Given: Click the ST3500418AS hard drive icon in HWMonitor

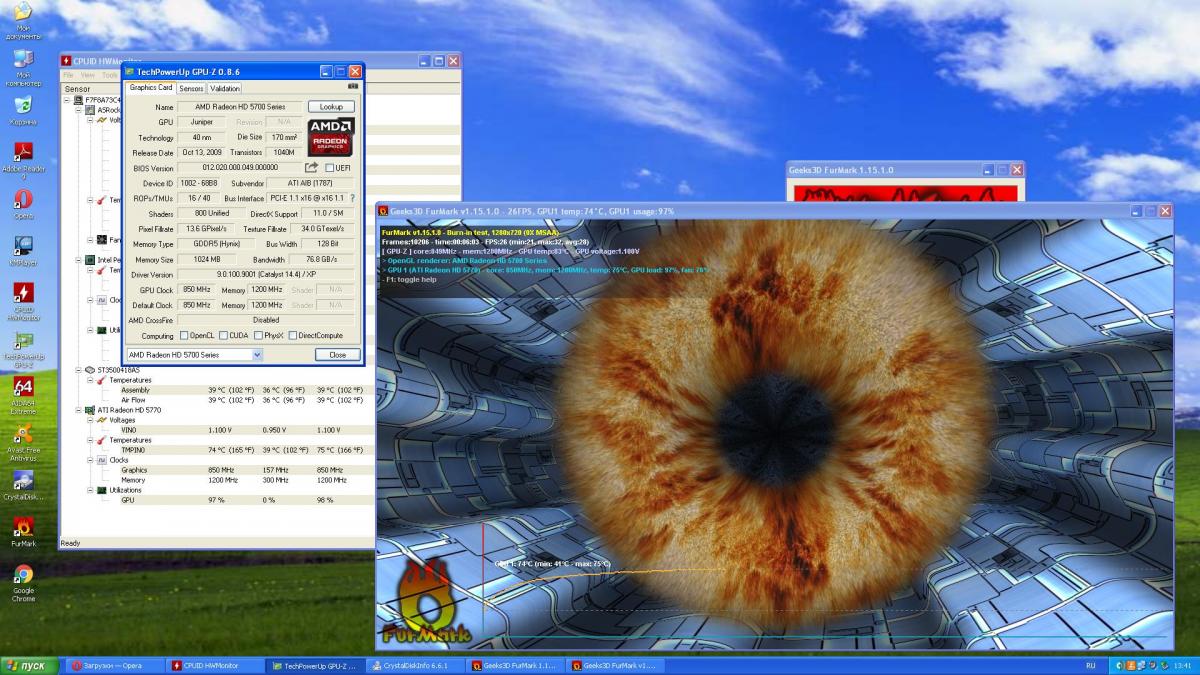Looking at the screenshot, I should [x=89, y=370].
